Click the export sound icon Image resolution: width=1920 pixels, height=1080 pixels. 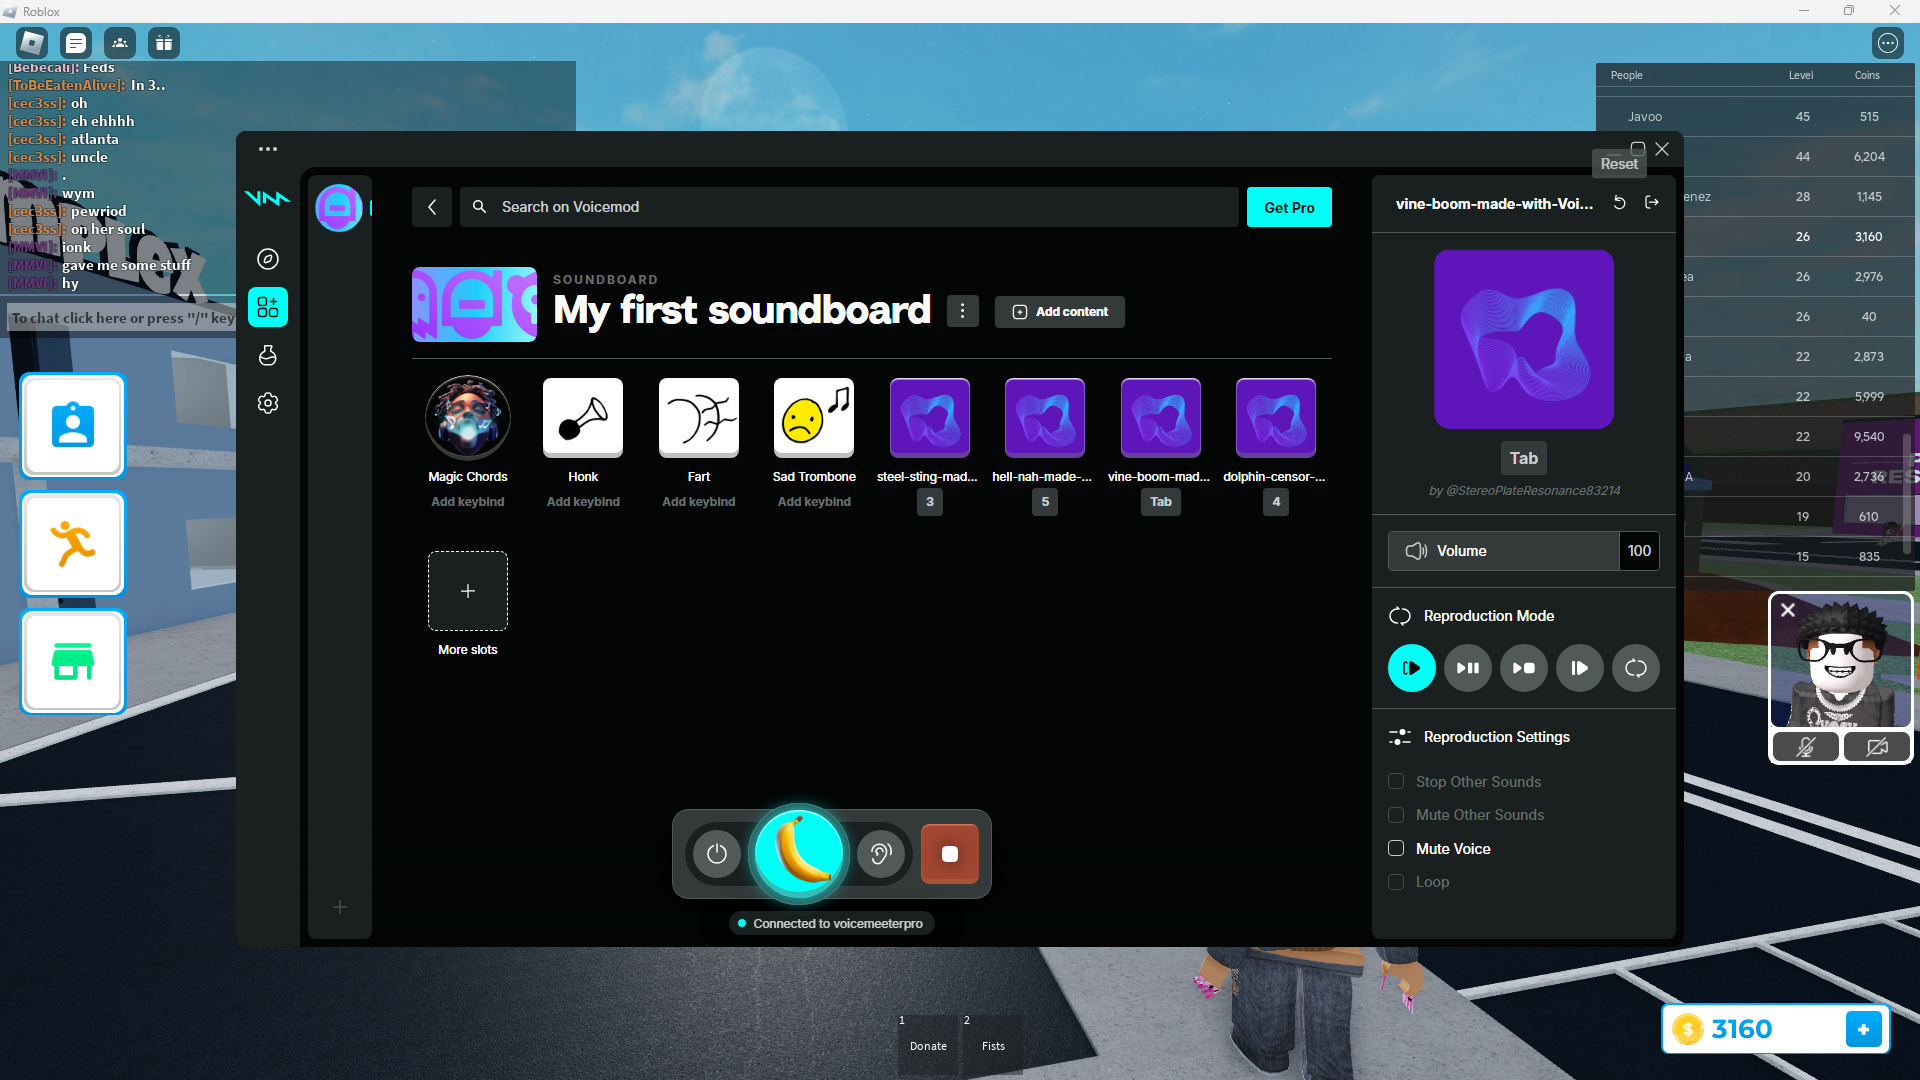tap(1652, 203)
